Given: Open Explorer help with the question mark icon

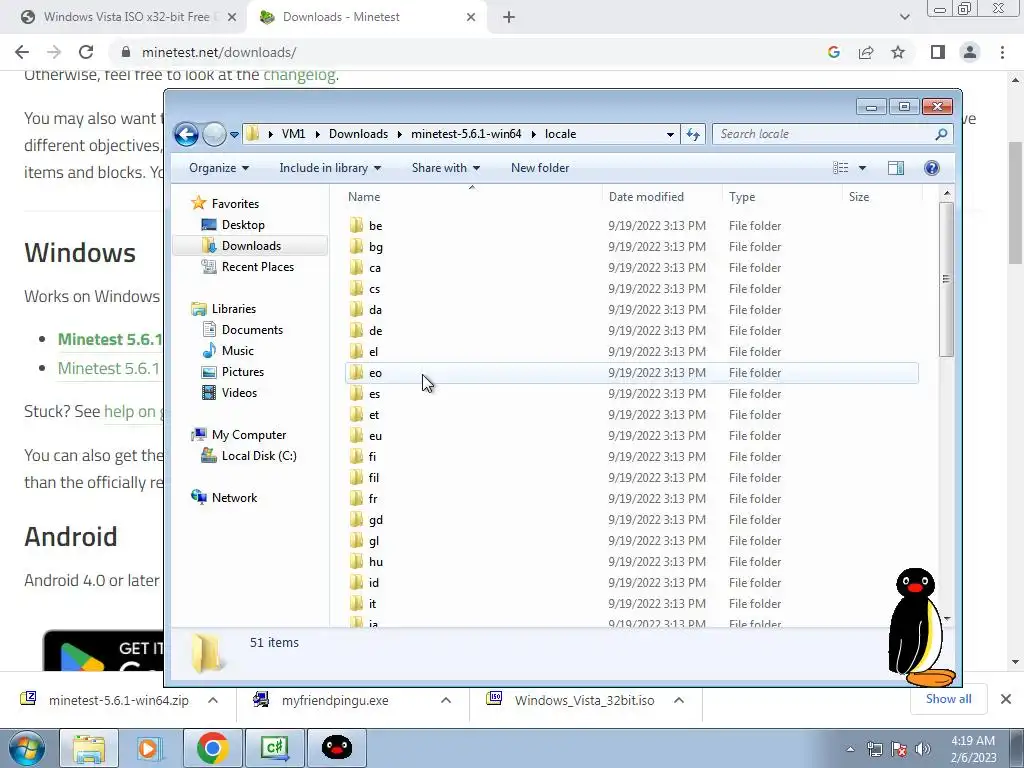Looking at the screenshot, I should 932,168.
